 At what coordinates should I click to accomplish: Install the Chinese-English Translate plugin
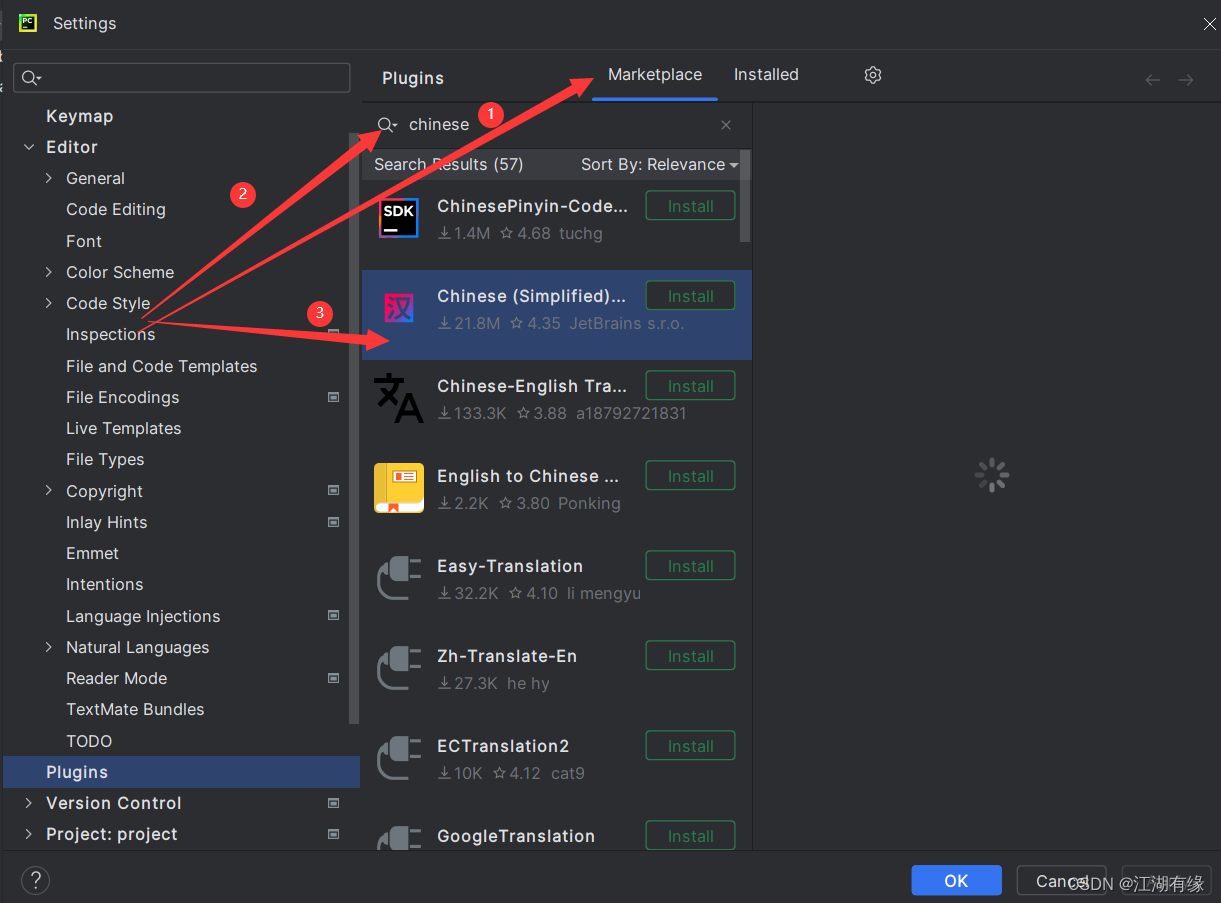[x=690, y=386]
